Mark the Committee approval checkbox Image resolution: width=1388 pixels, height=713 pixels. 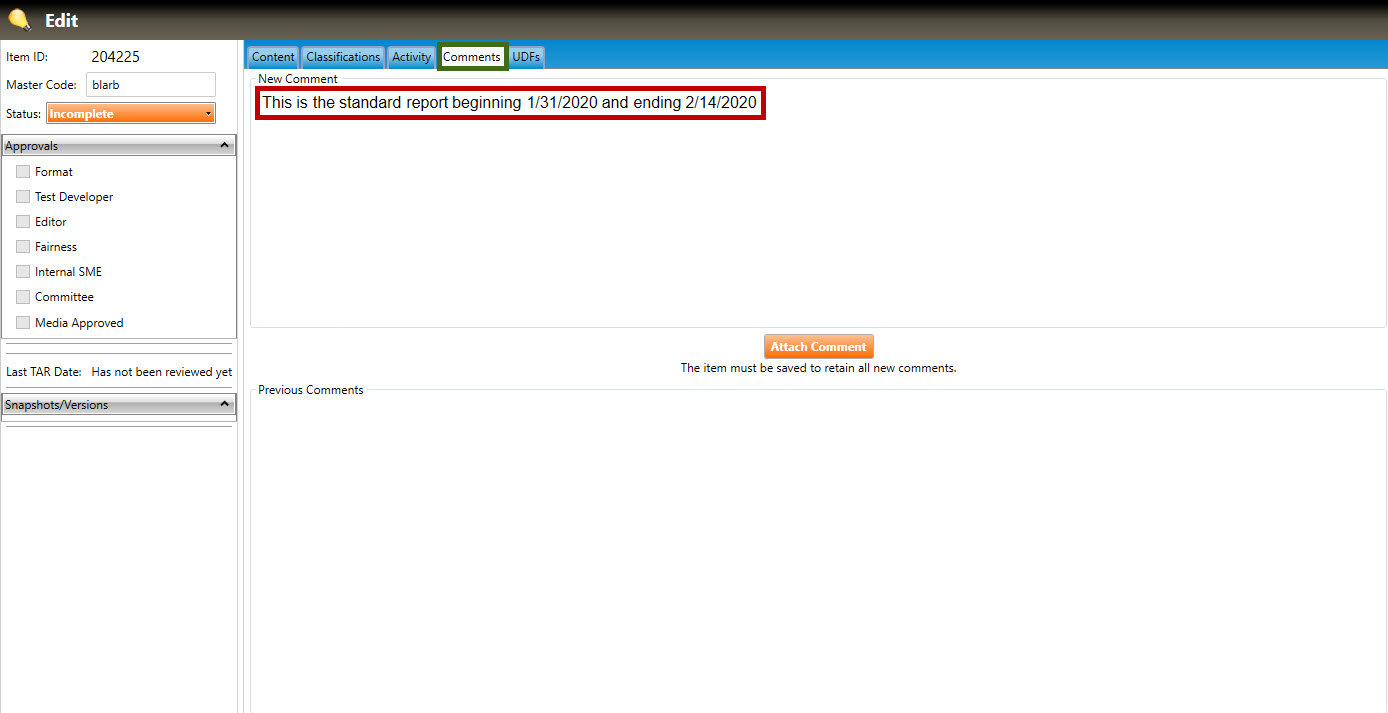[23, 297]
